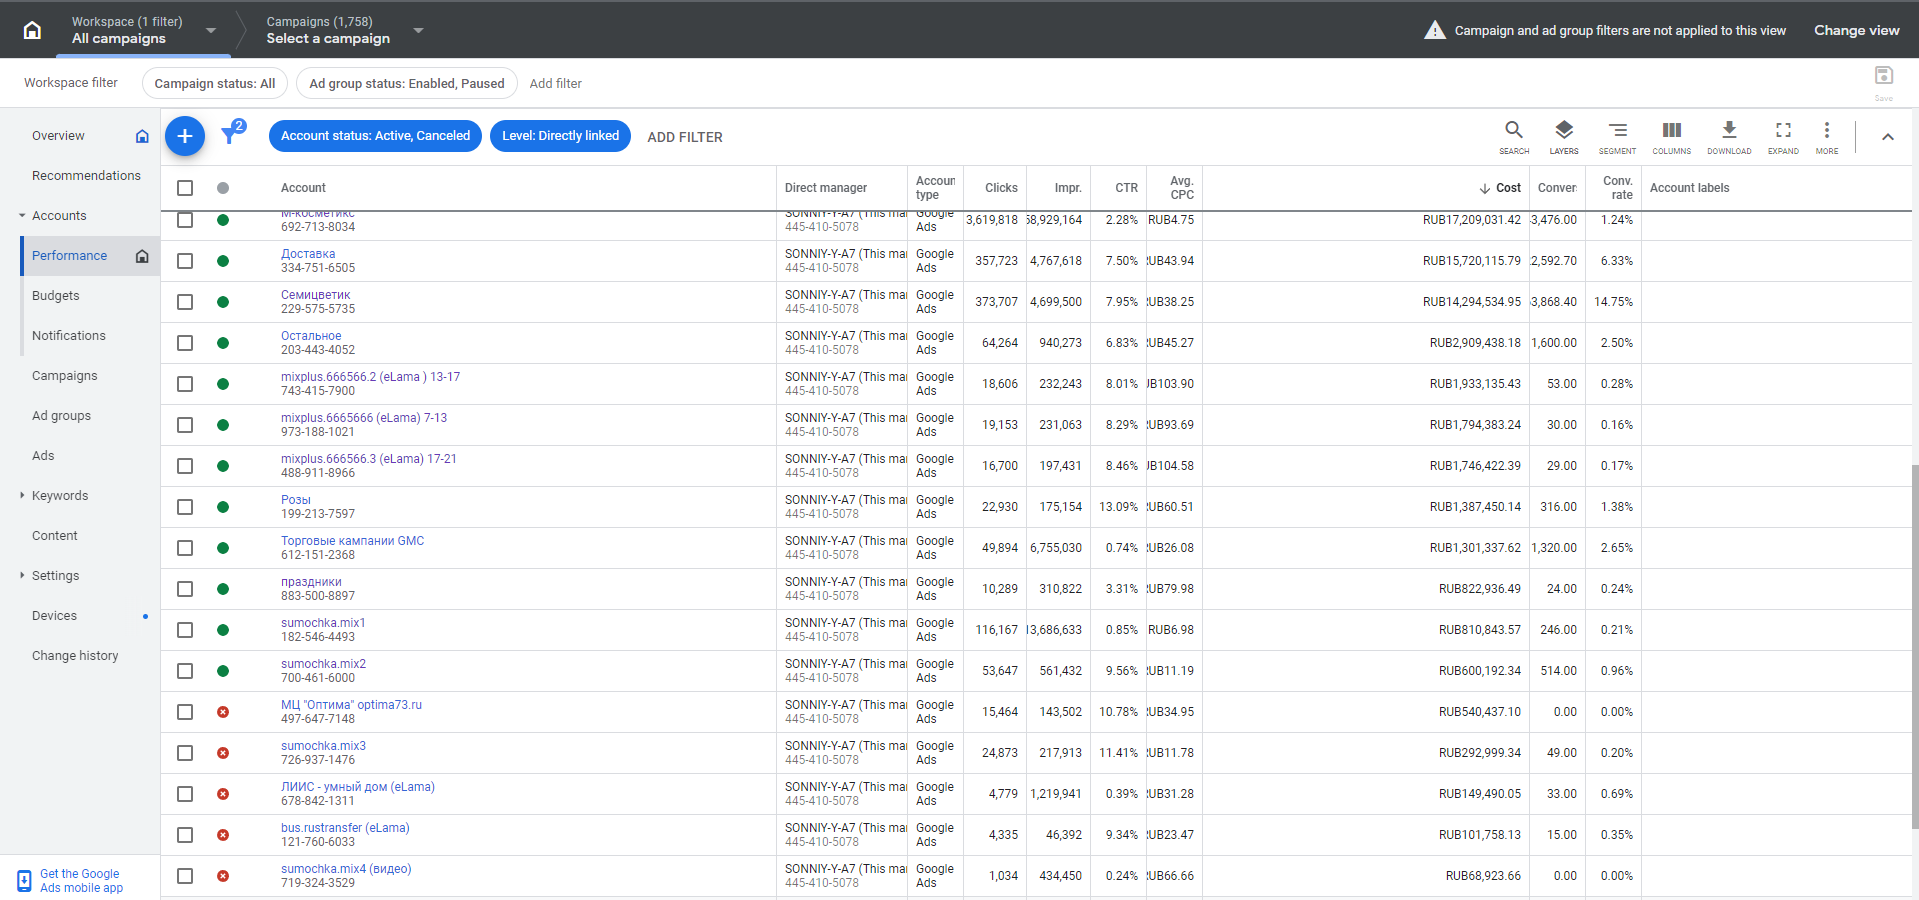The height and width of the screenshot is (900, 1919).
Task: Click home icon beside Overview
Action: point(142,136)
